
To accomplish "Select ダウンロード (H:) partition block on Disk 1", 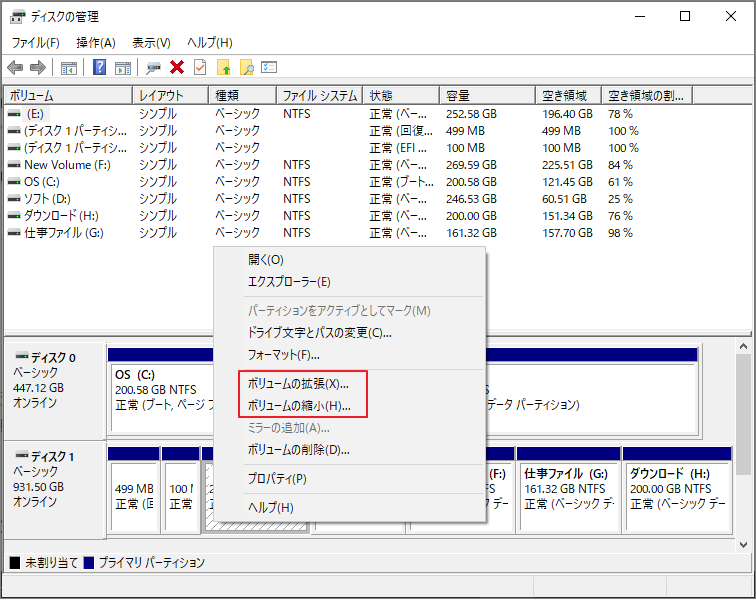I will [677, 489].
